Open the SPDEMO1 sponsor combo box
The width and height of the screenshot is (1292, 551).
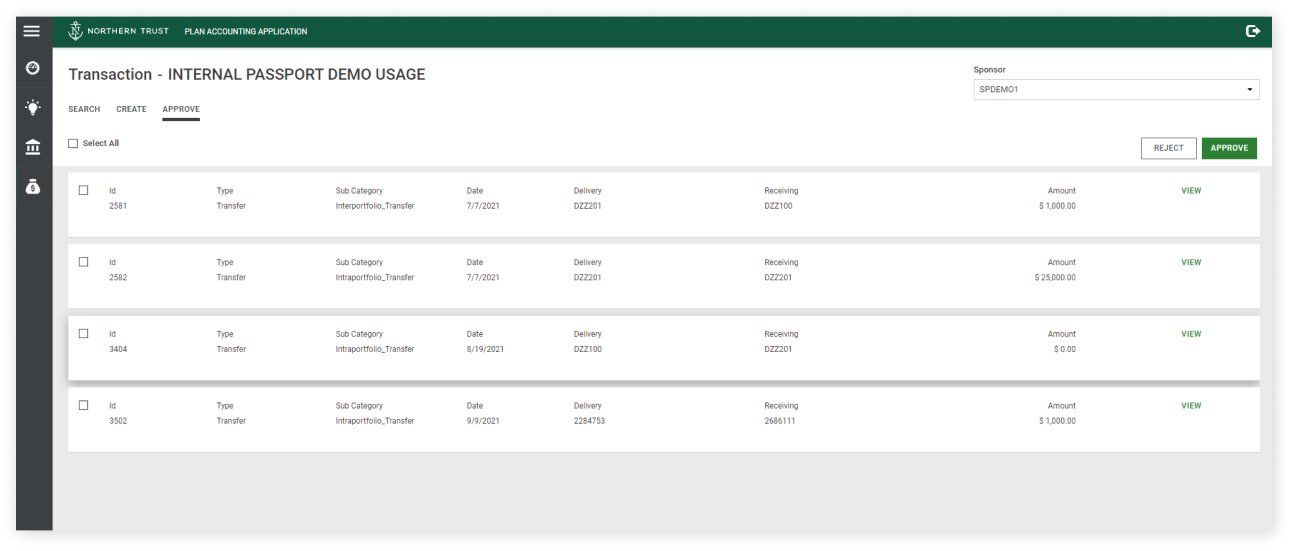[1108, 90]
